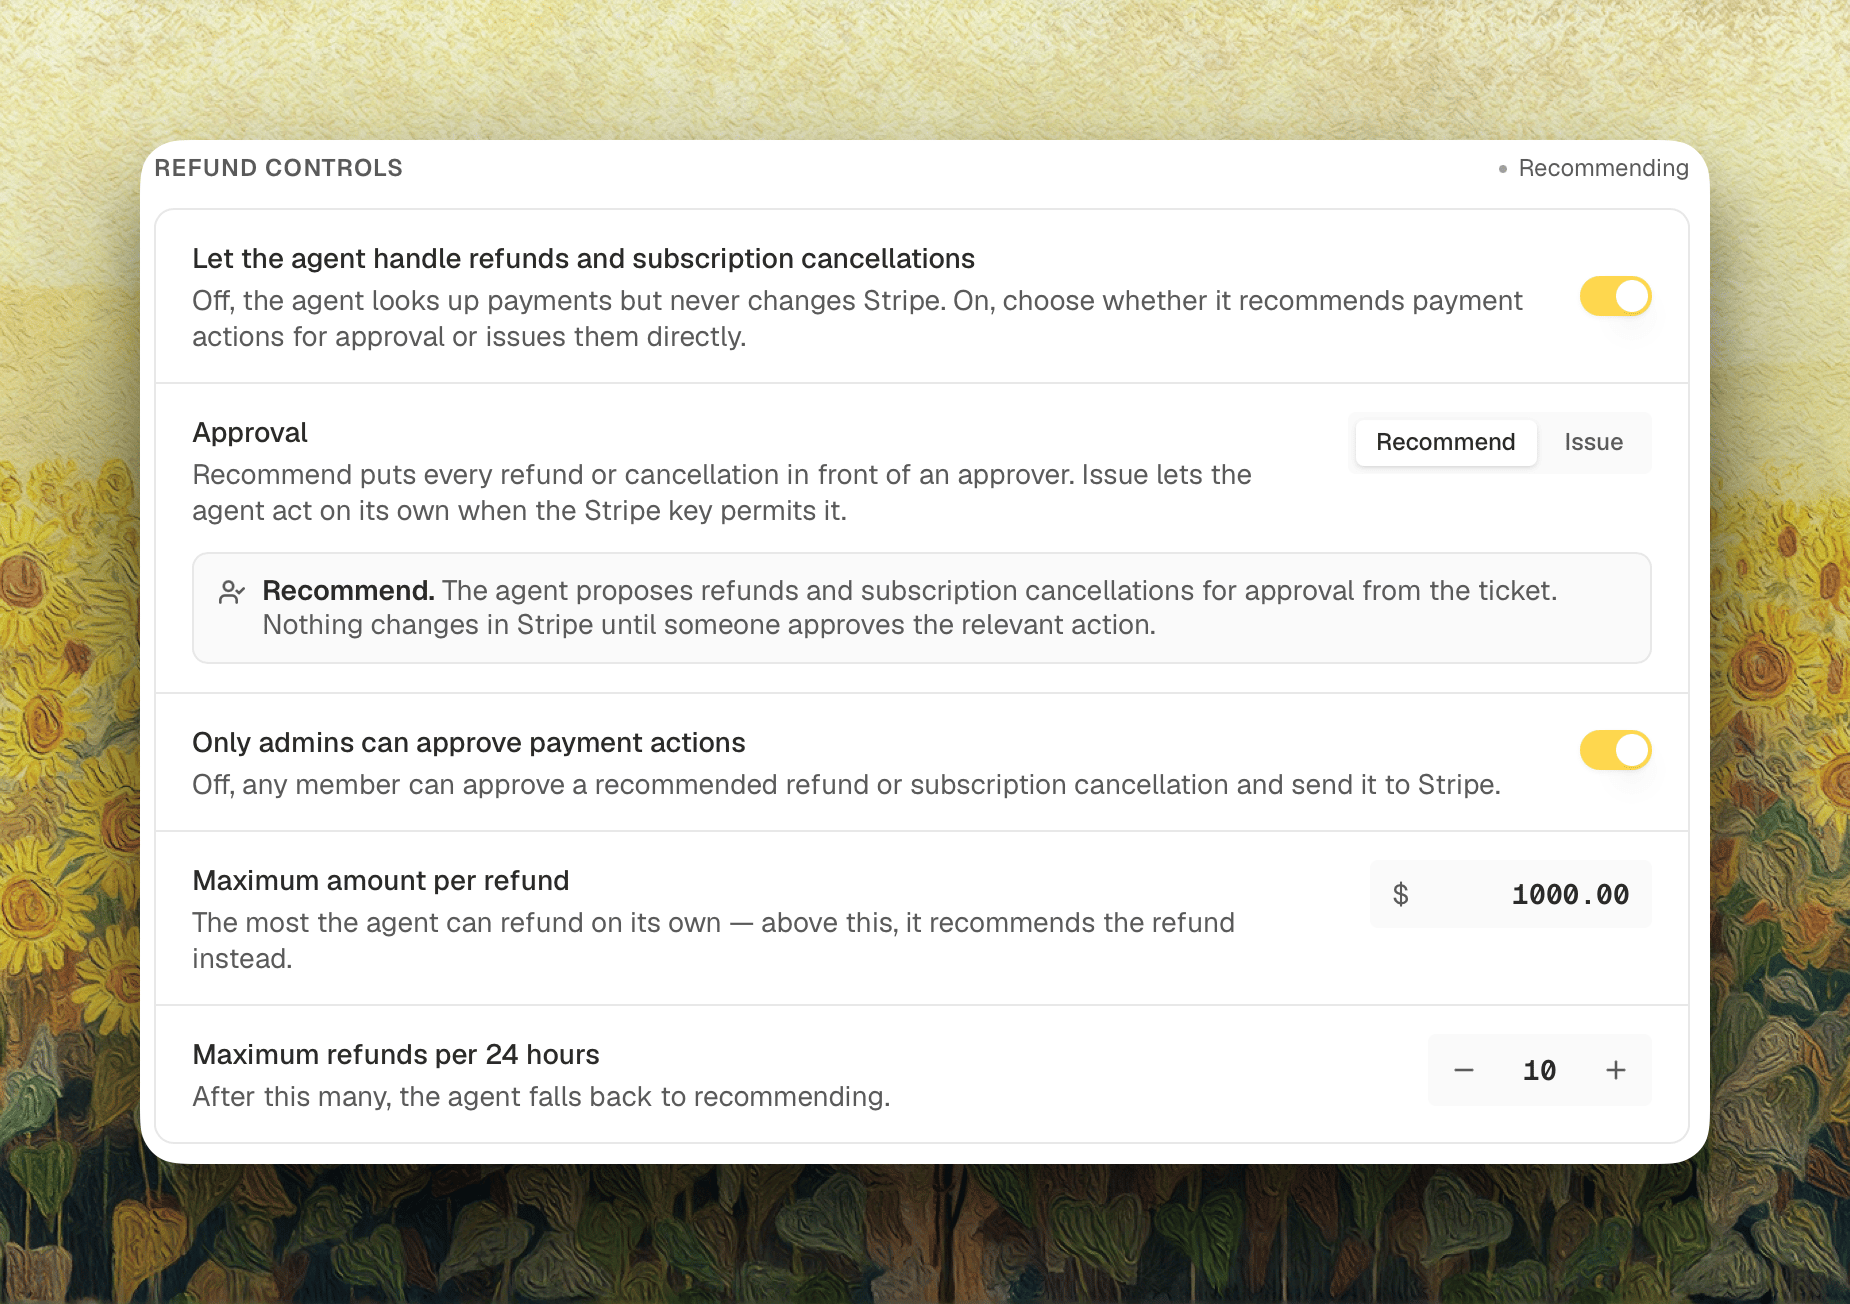Click the bold 'Recommend.' text in the notice
1850x1304 pixels.
tap(348, 591)
